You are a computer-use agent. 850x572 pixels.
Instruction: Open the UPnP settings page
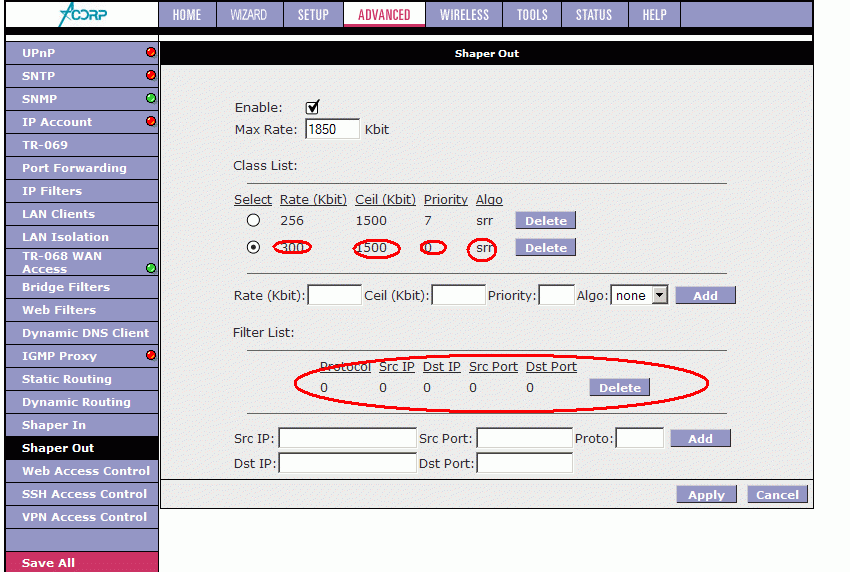(x=82, y=53)
